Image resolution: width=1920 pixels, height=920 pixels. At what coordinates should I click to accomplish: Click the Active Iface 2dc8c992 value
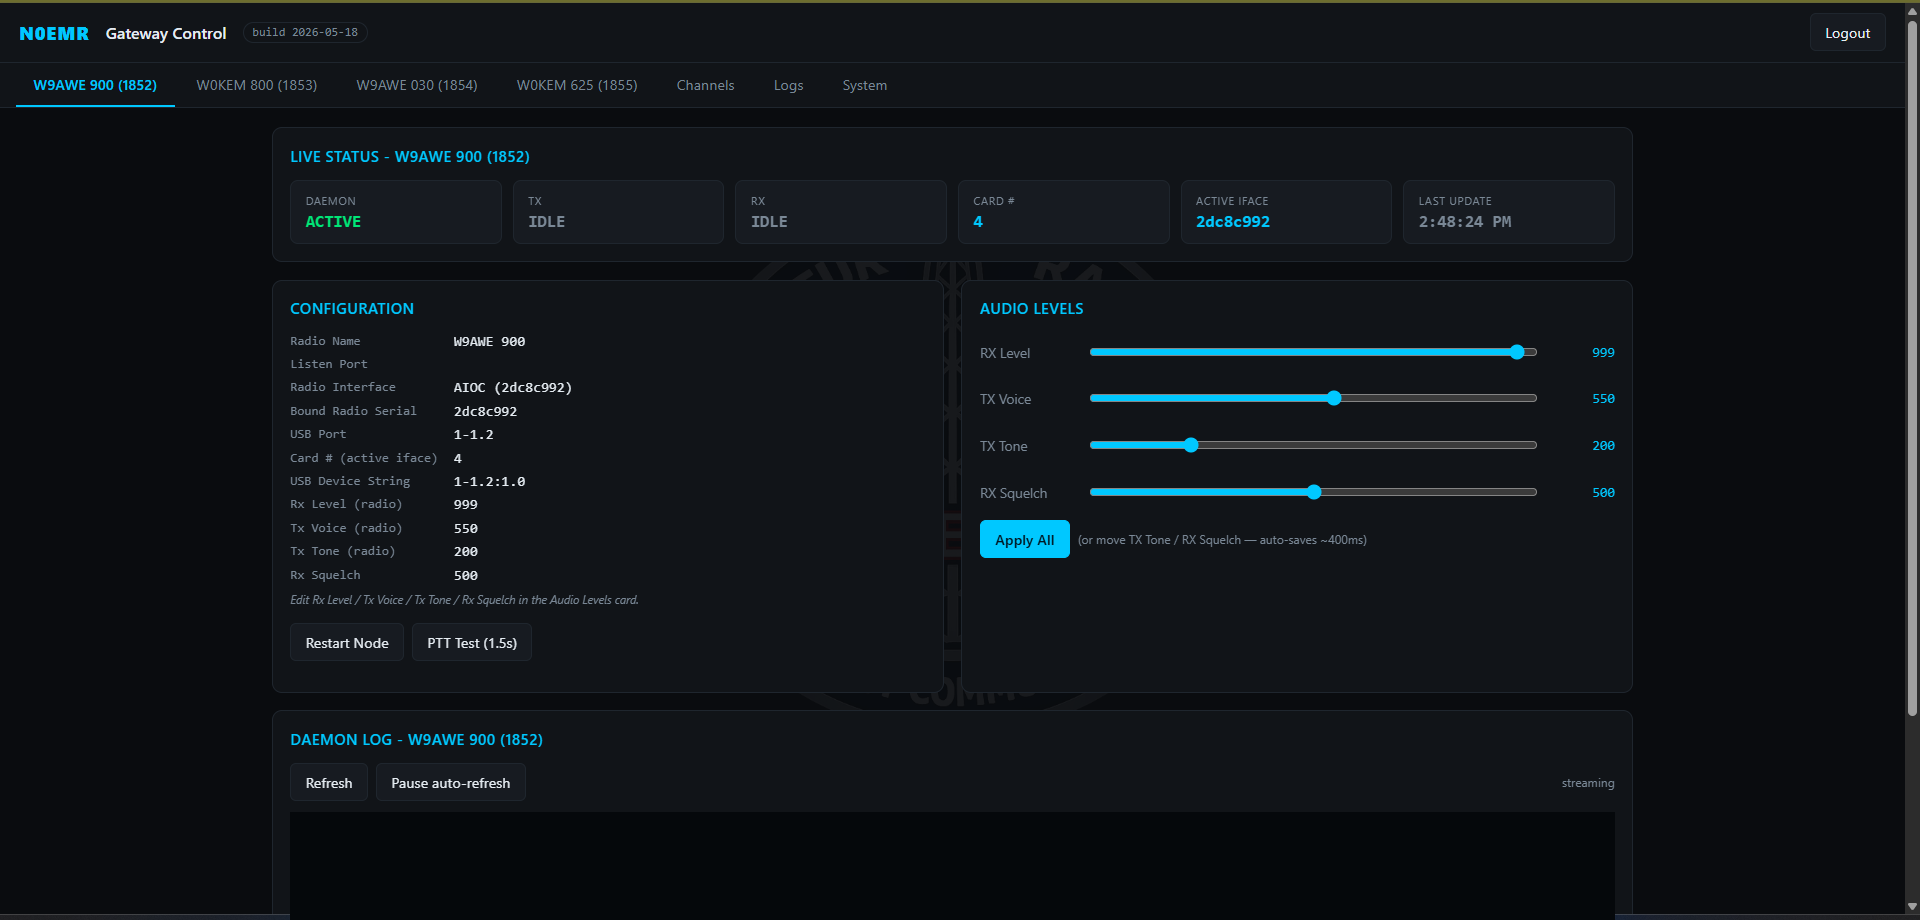click(1233, 222)
